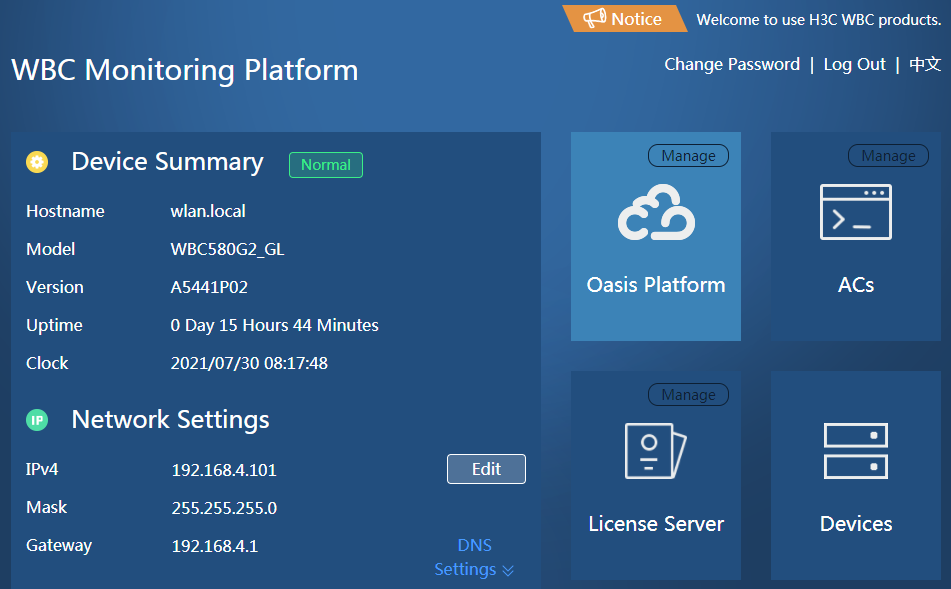Click the Gateway field label

coord(59,546)
